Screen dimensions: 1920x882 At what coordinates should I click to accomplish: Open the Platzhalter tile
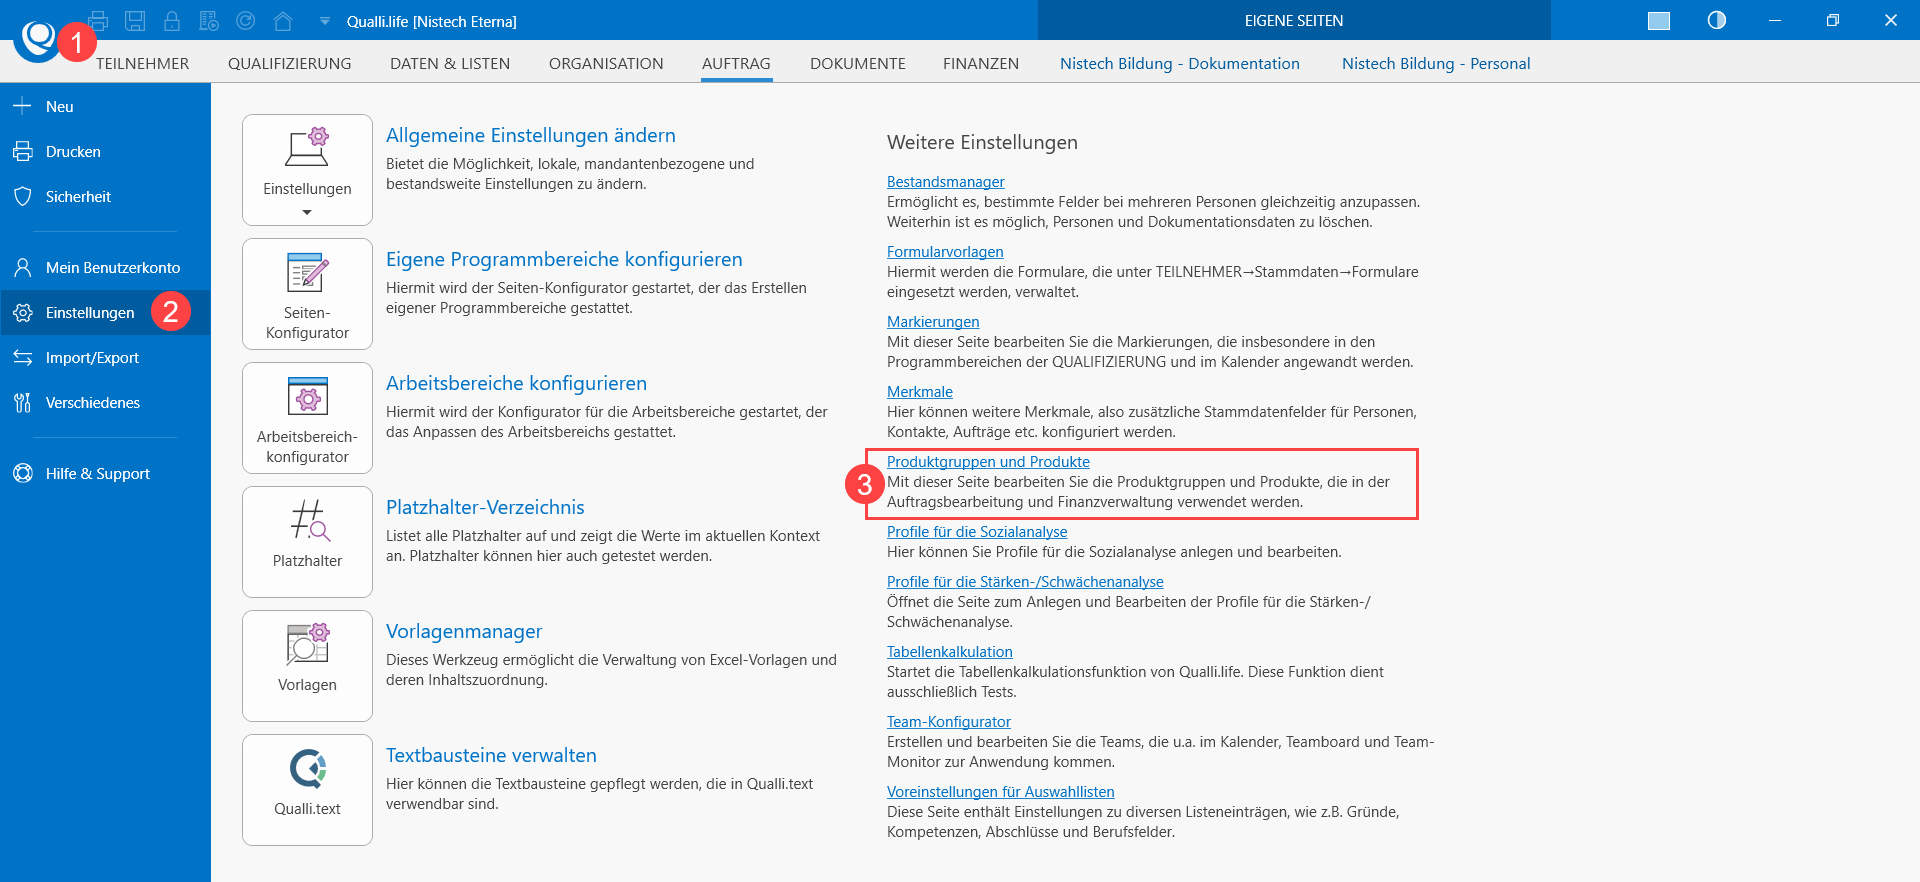[307, 542]
